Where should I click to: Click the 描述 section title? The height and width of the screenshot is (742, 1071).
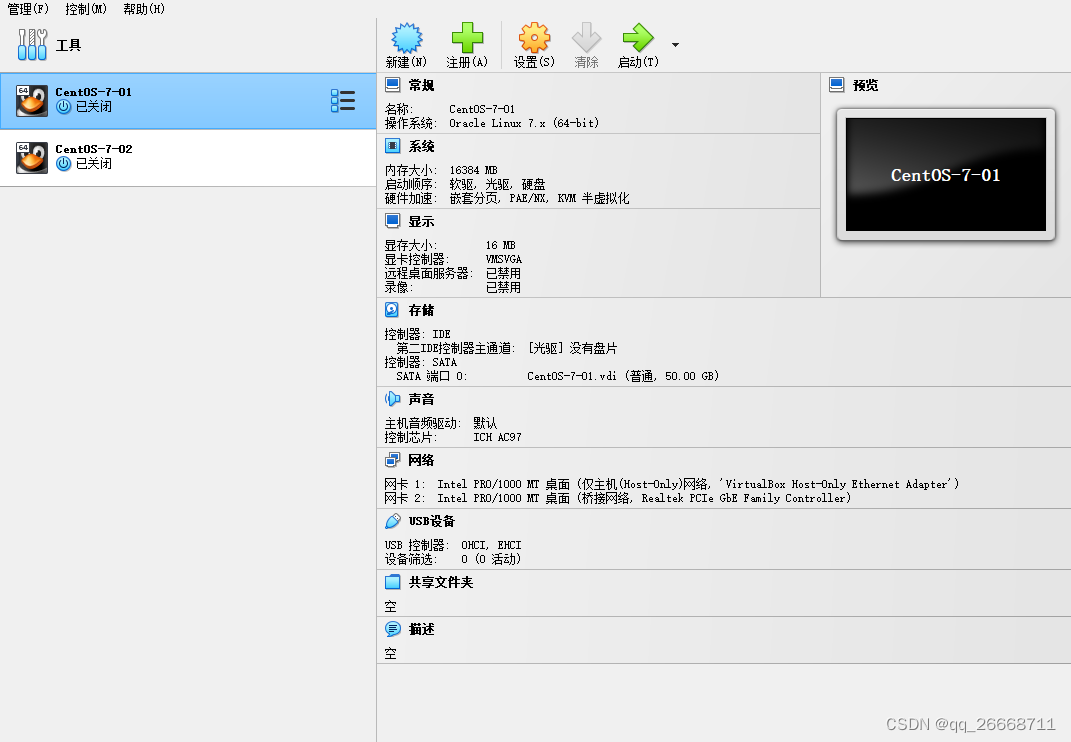tap(421, 629)
